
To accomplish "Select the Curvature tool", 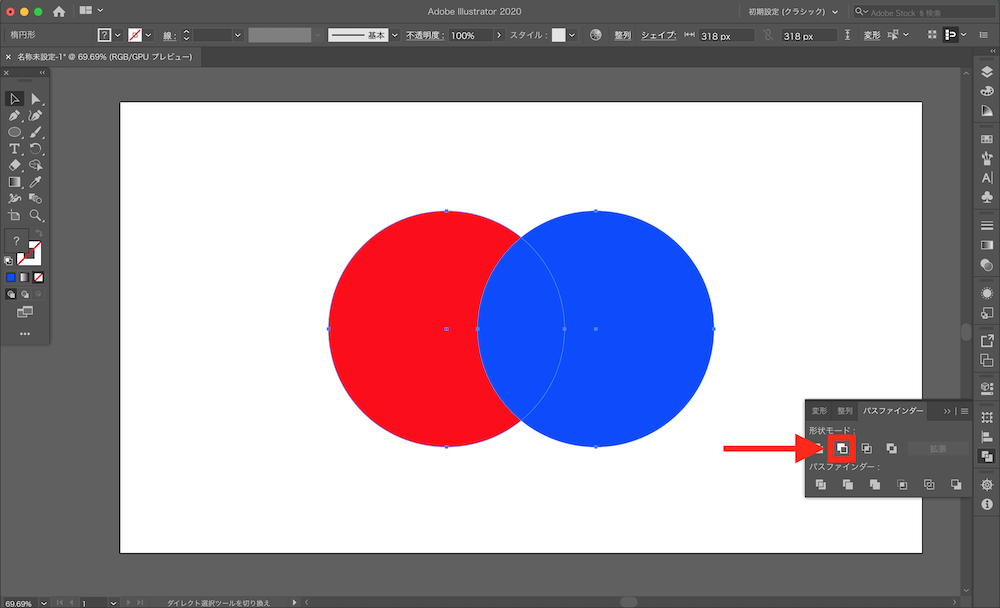I will (36, 115).
